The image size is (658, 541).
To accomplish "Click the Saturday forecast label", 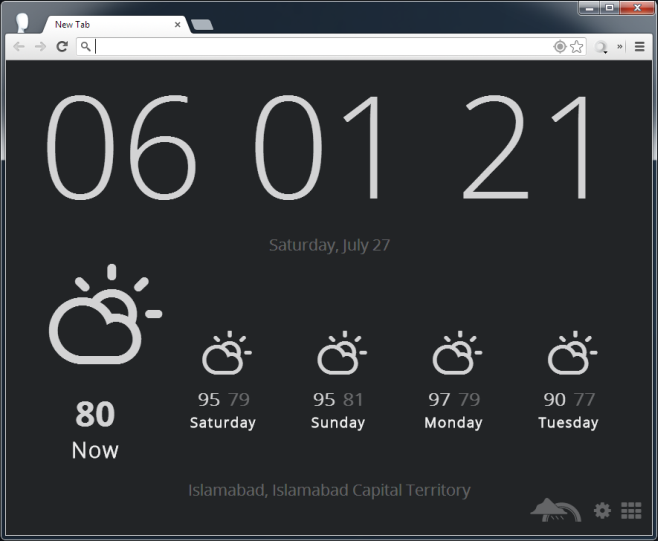I will (x=223, y=423).
